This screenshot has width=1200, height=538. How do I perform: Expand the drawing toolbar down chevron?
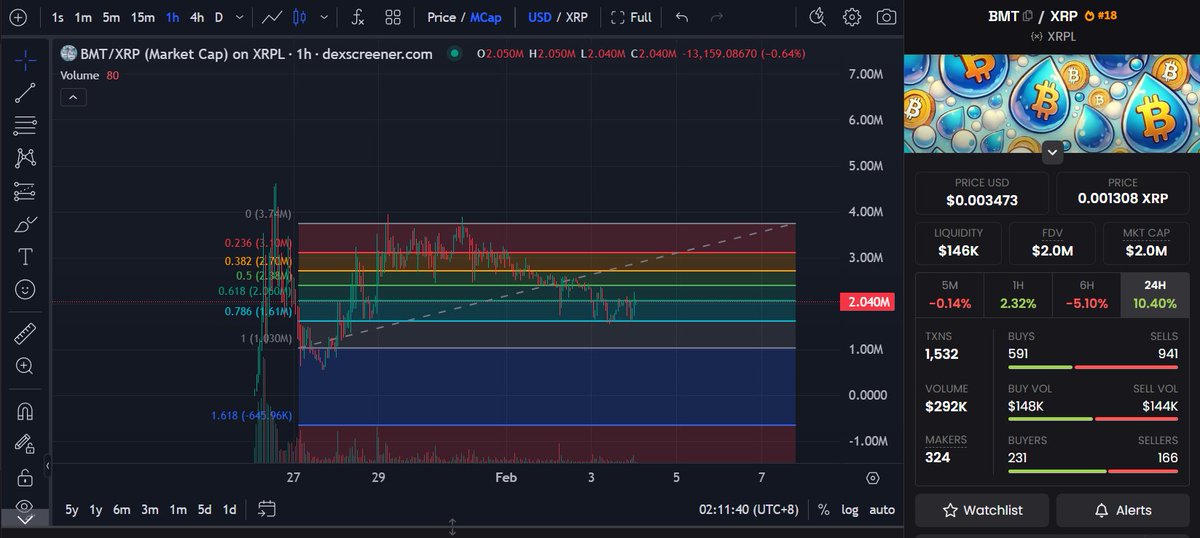(x=26, y=519)
